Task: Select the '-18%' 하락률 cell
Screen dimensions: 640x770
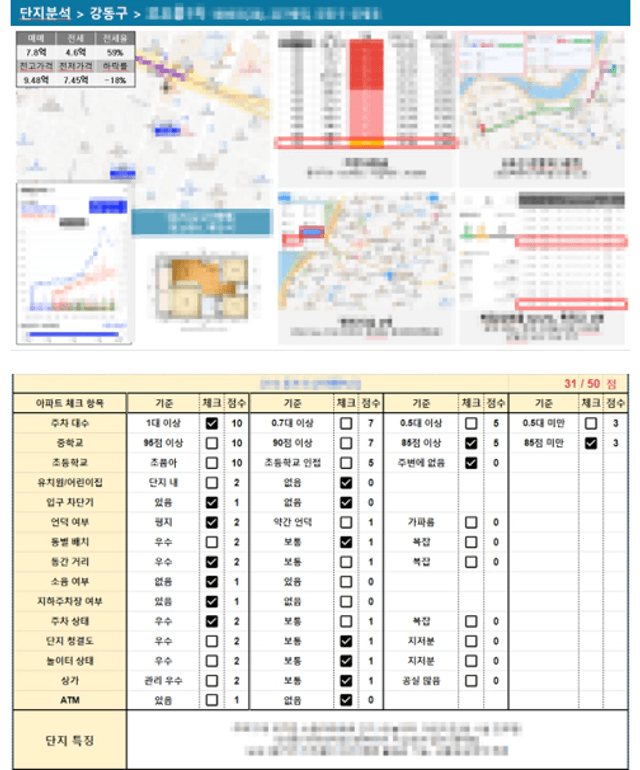Action: [x=115, y=80]
